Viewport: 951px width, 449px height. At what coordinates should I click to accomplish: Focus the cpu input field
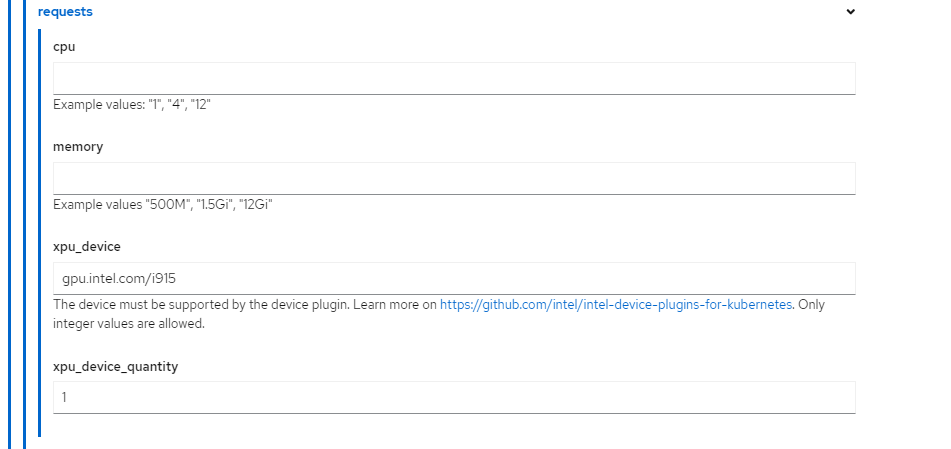tap(454, 78)
